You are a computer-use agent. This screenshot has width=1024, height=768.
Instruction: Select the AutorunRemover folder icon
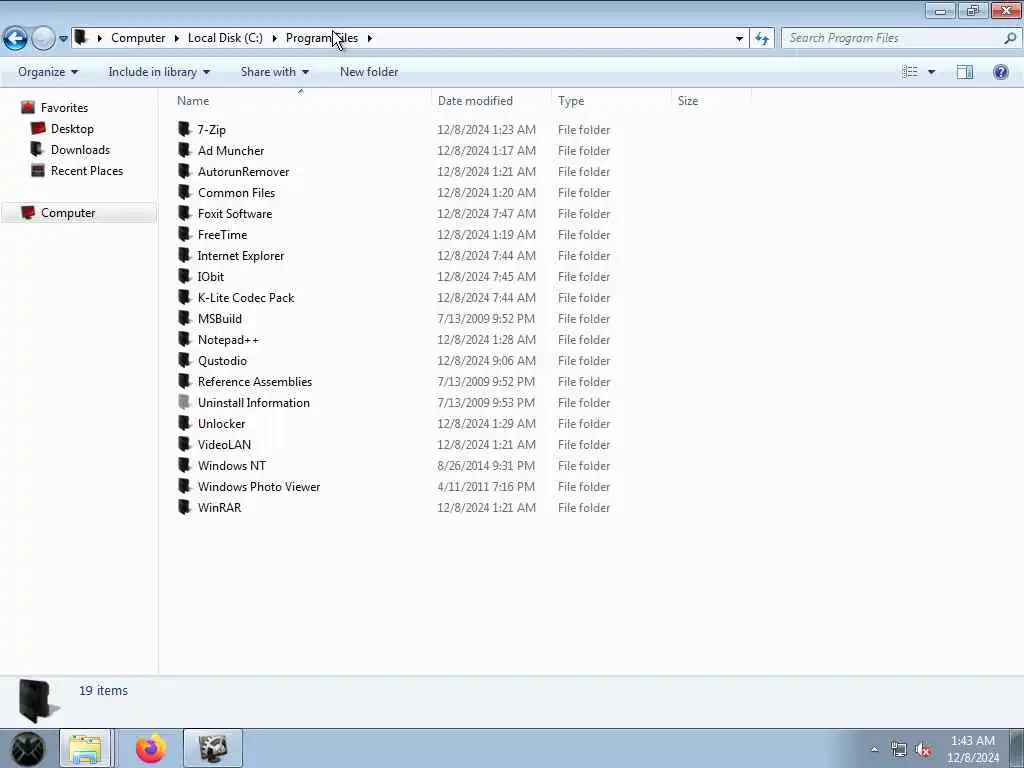184,171
